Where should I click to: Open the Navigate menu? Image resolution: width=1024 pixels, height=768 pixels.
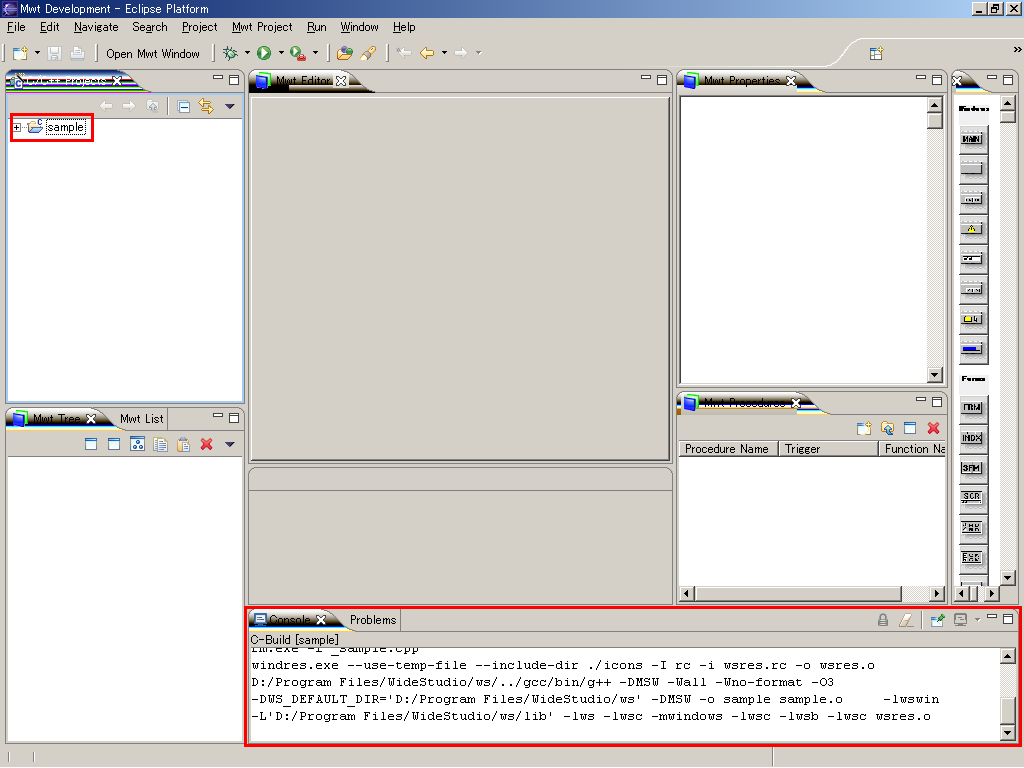(96, 27)
